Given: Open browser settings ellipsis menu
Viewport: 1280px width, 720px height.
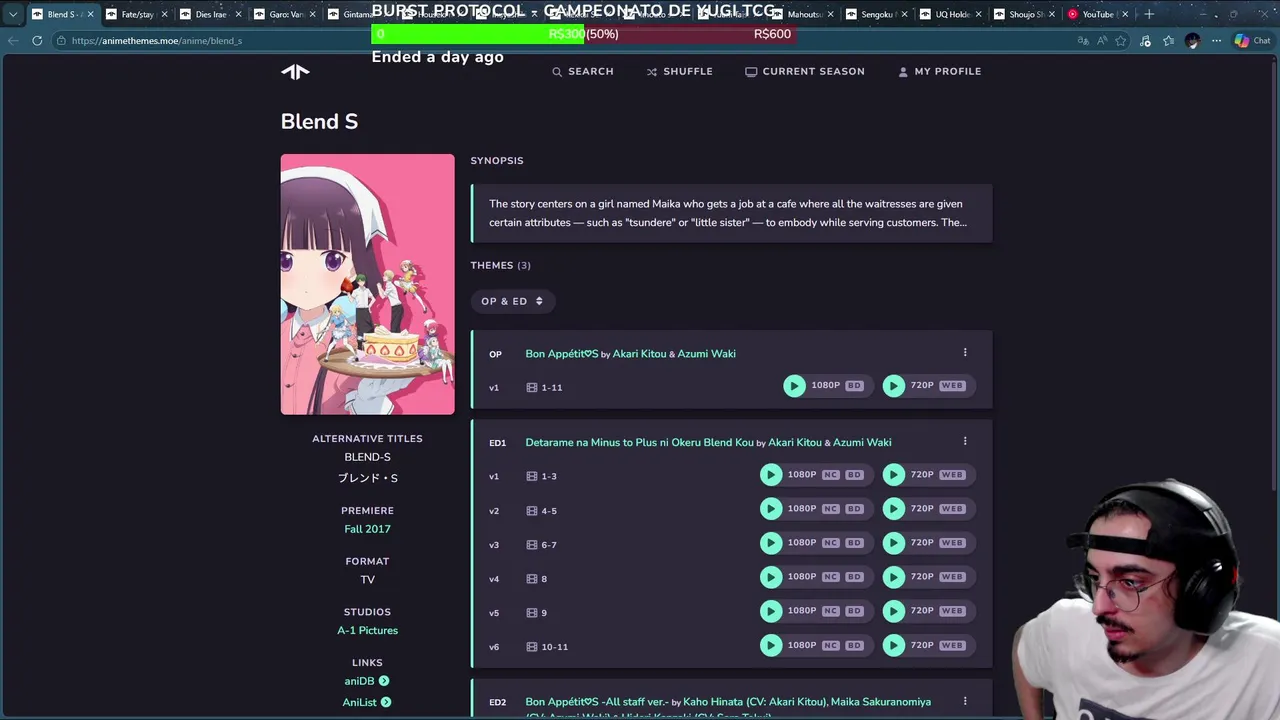Looking at the screenshot, I should coord(1216,41).
